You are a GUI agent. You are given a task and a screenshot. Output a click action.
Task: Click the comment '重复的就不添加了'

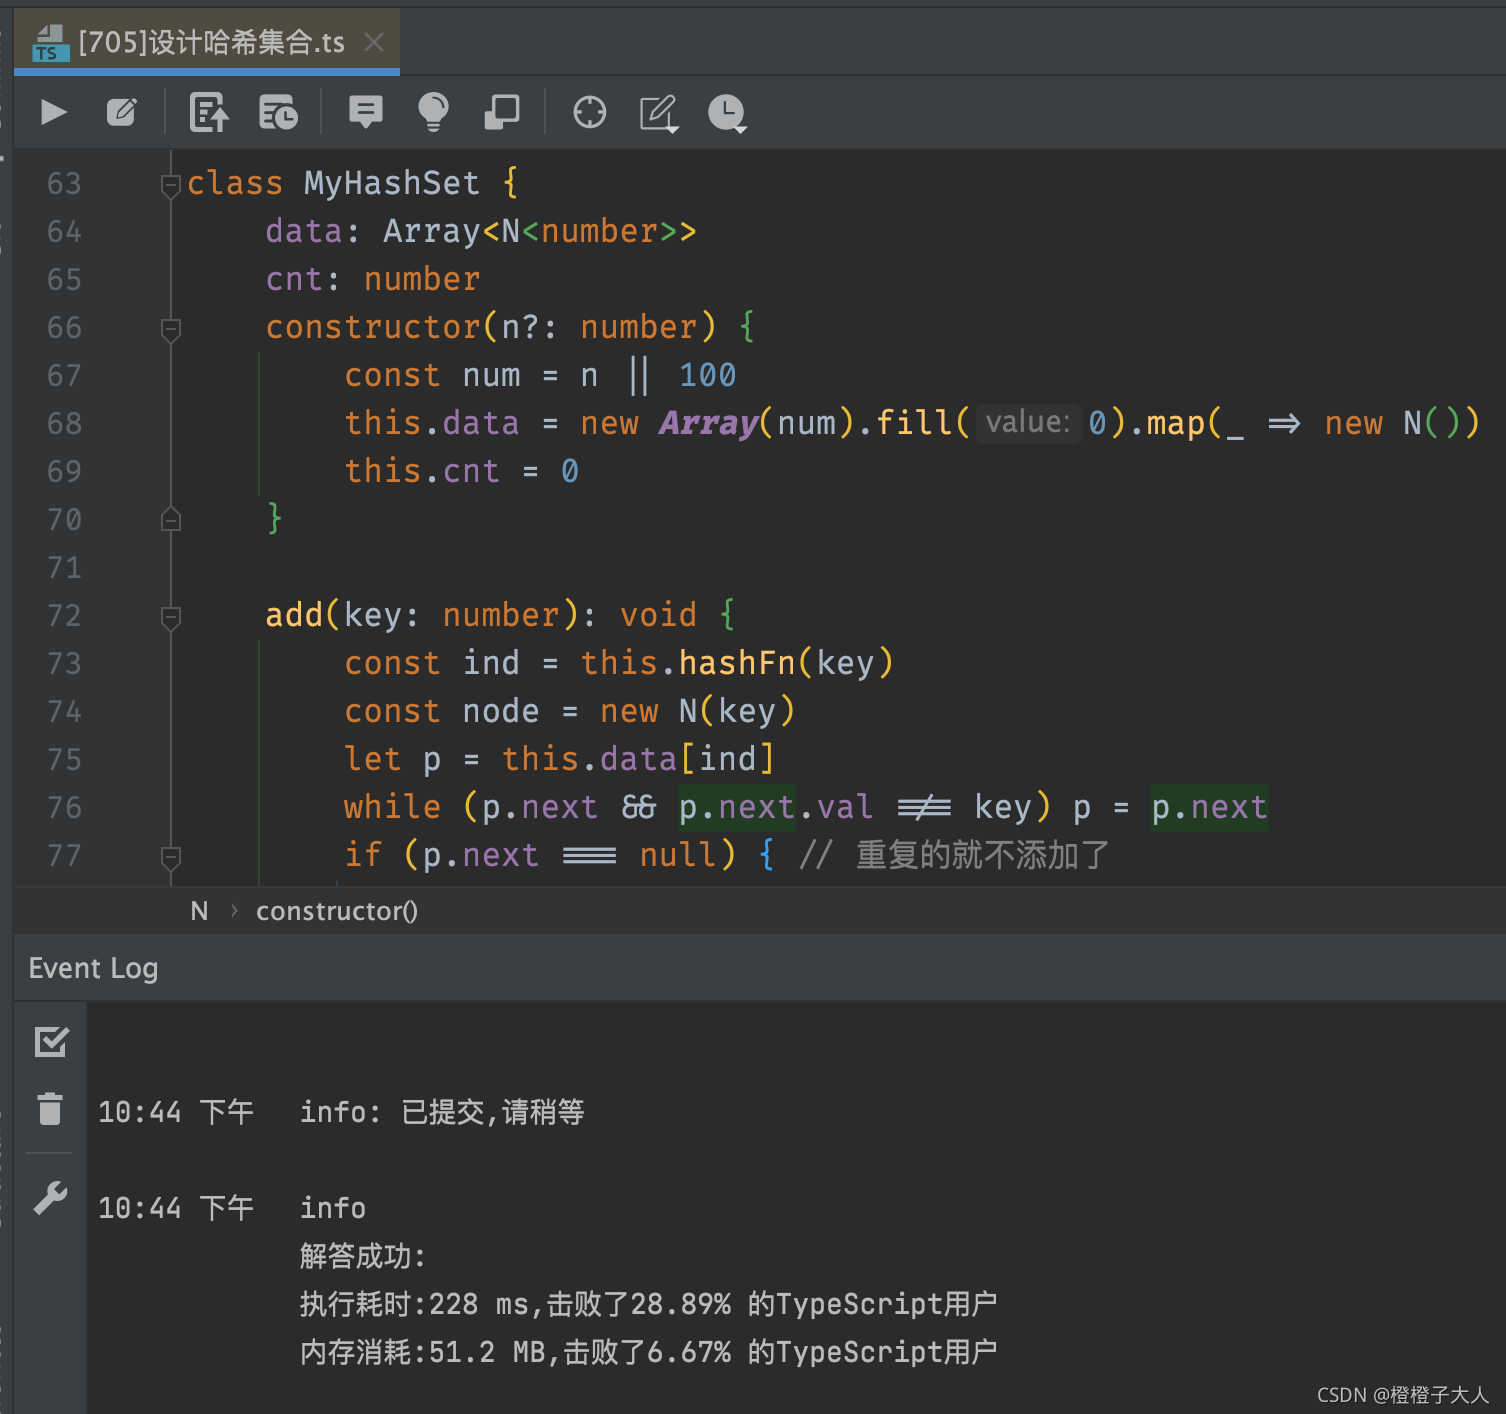click(983, 855)
